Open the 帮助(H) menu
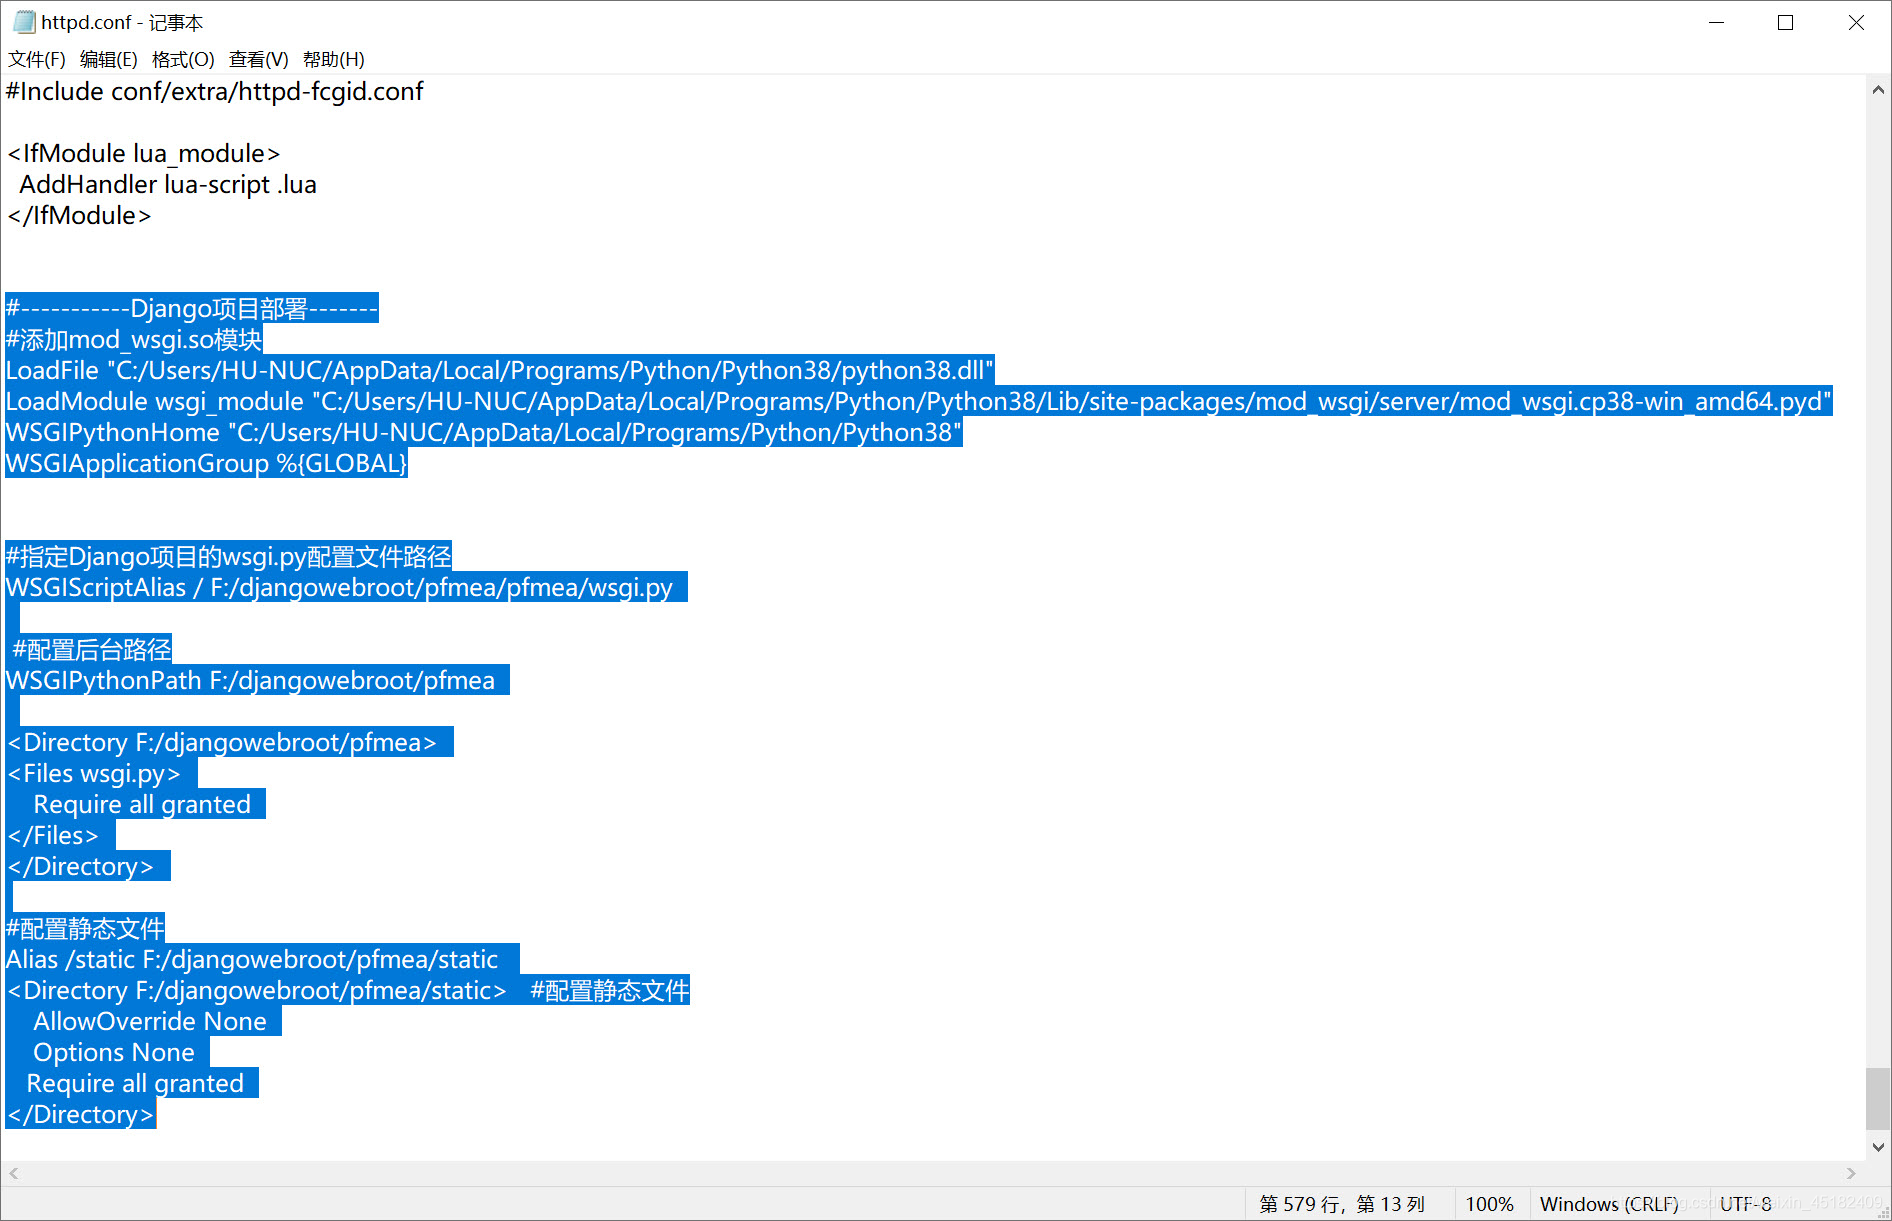The height and width of the screenshot is (1221, 1892). click(333, 59)
